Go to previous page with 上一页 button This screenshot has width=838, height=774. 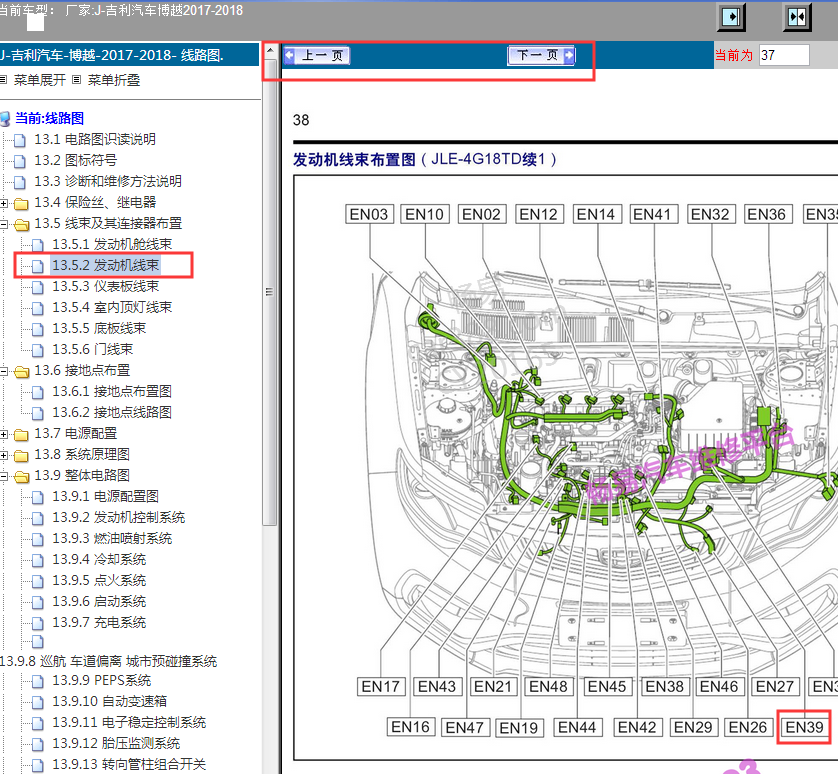[317, 55]
